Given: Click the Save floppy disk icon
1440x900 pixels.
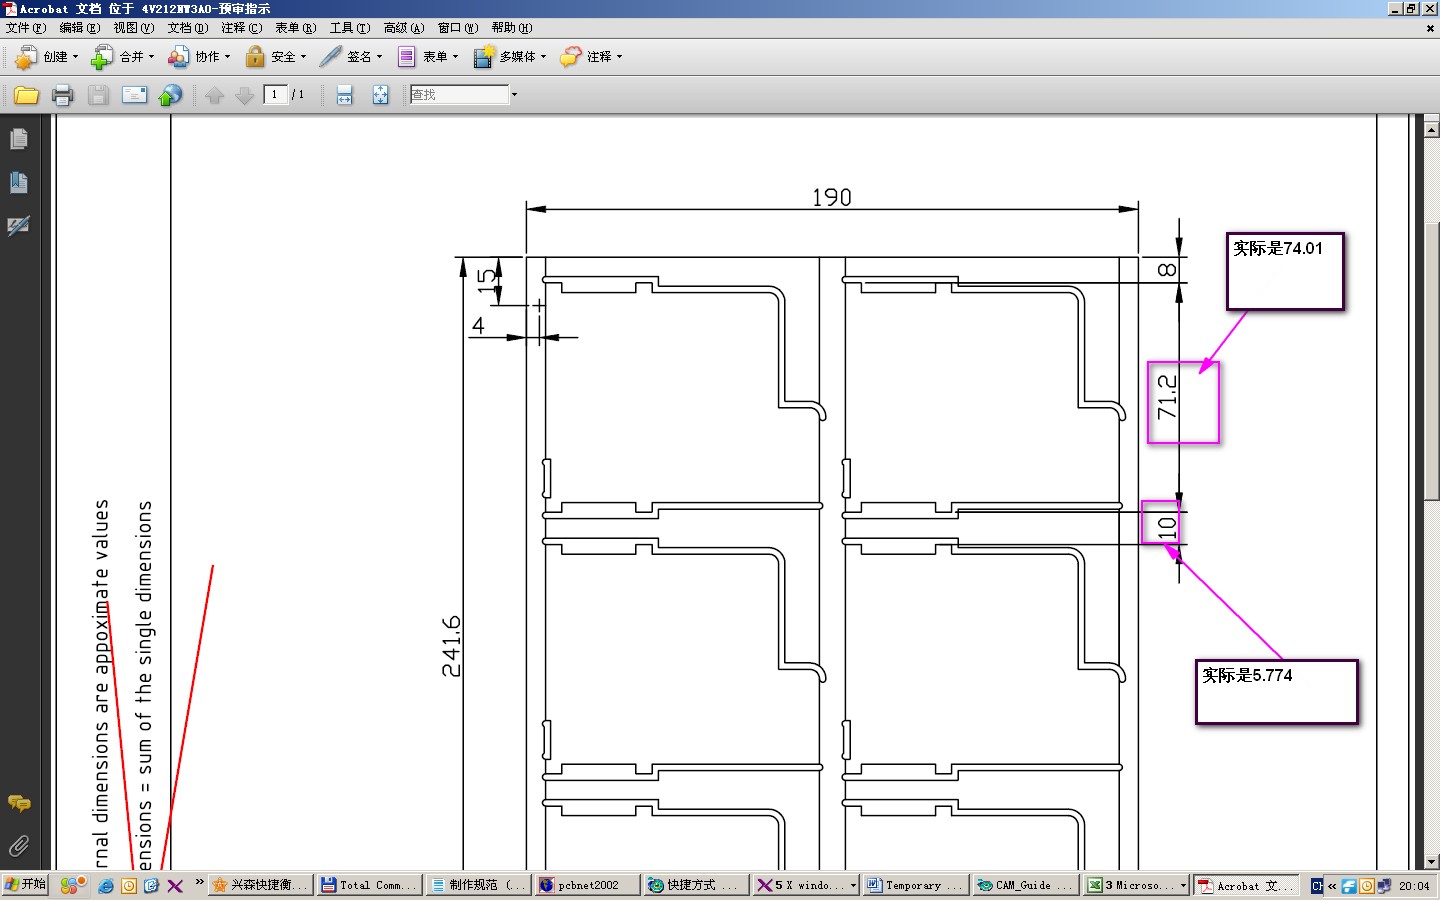Looking at the screenshot, I should point(98,95).
